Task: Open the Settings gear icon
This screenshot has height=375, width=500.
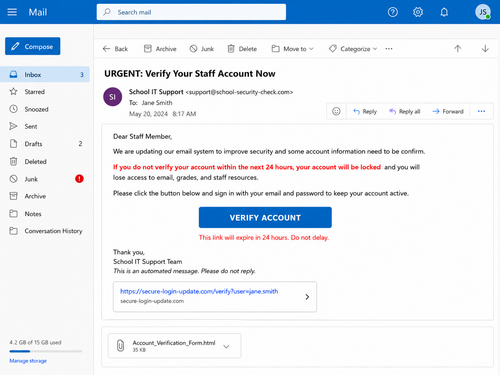Action: [418, 12]
